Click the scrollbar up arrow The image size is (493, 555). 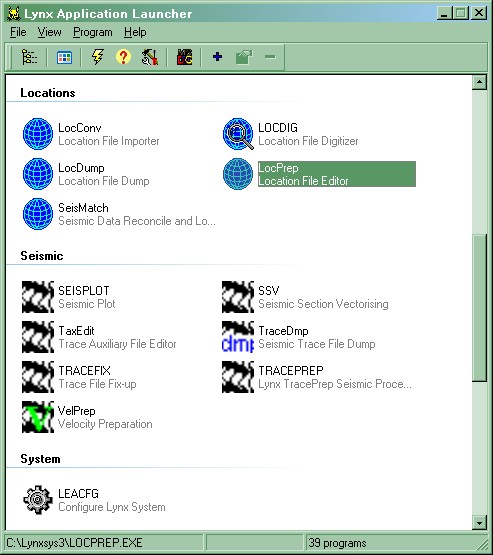[x=480, y=82]
